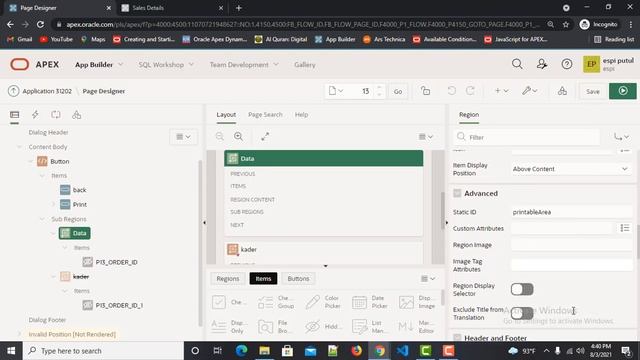640x360 pixels.
Task: Show the Regions gallery tab
Action: point(228,279)
